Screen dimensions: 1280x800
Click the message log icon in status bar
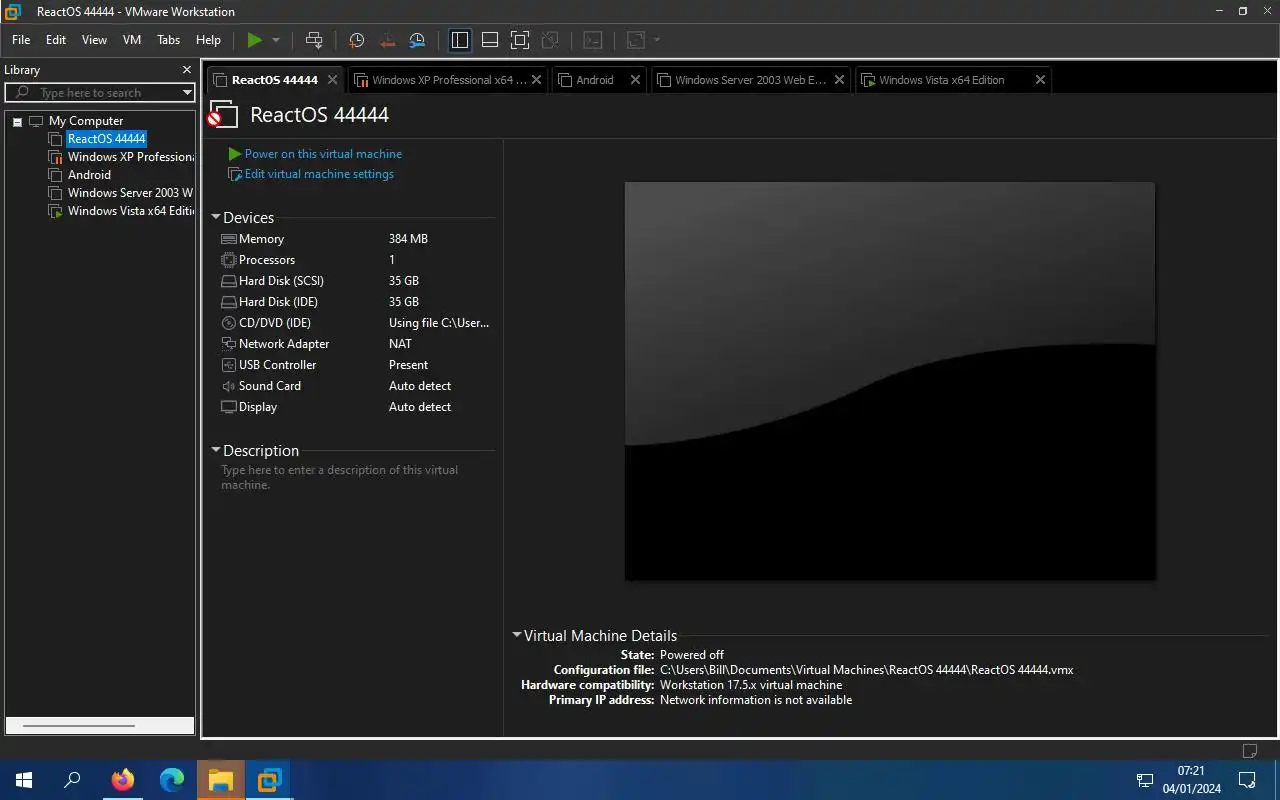1249,750
